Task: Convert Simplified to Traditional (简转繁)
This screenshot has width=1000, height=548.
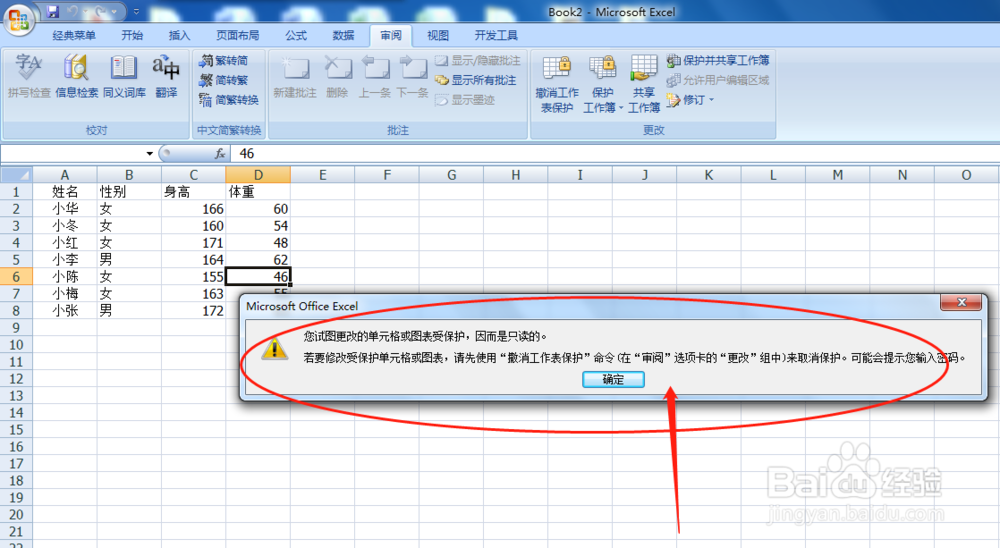Action: point(223,80)
